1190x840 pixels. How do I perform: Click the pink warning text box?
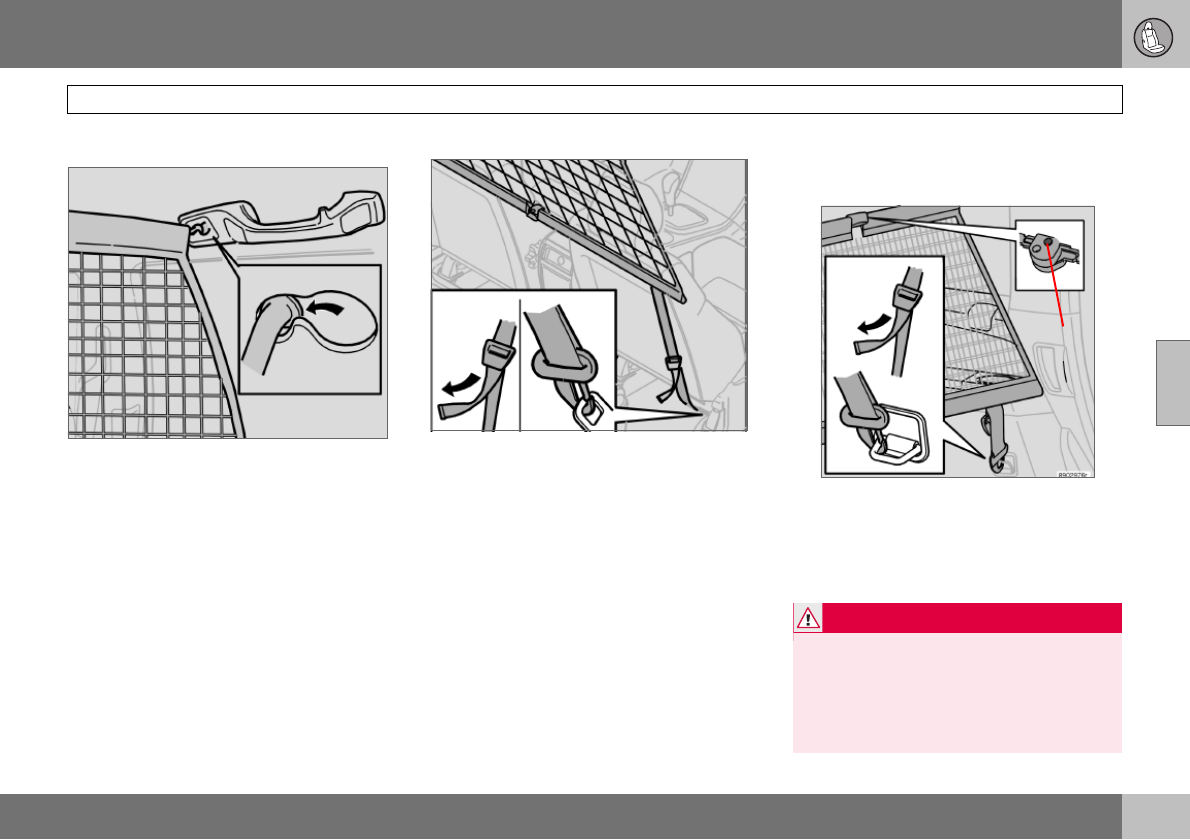click(x=957, y=693)
